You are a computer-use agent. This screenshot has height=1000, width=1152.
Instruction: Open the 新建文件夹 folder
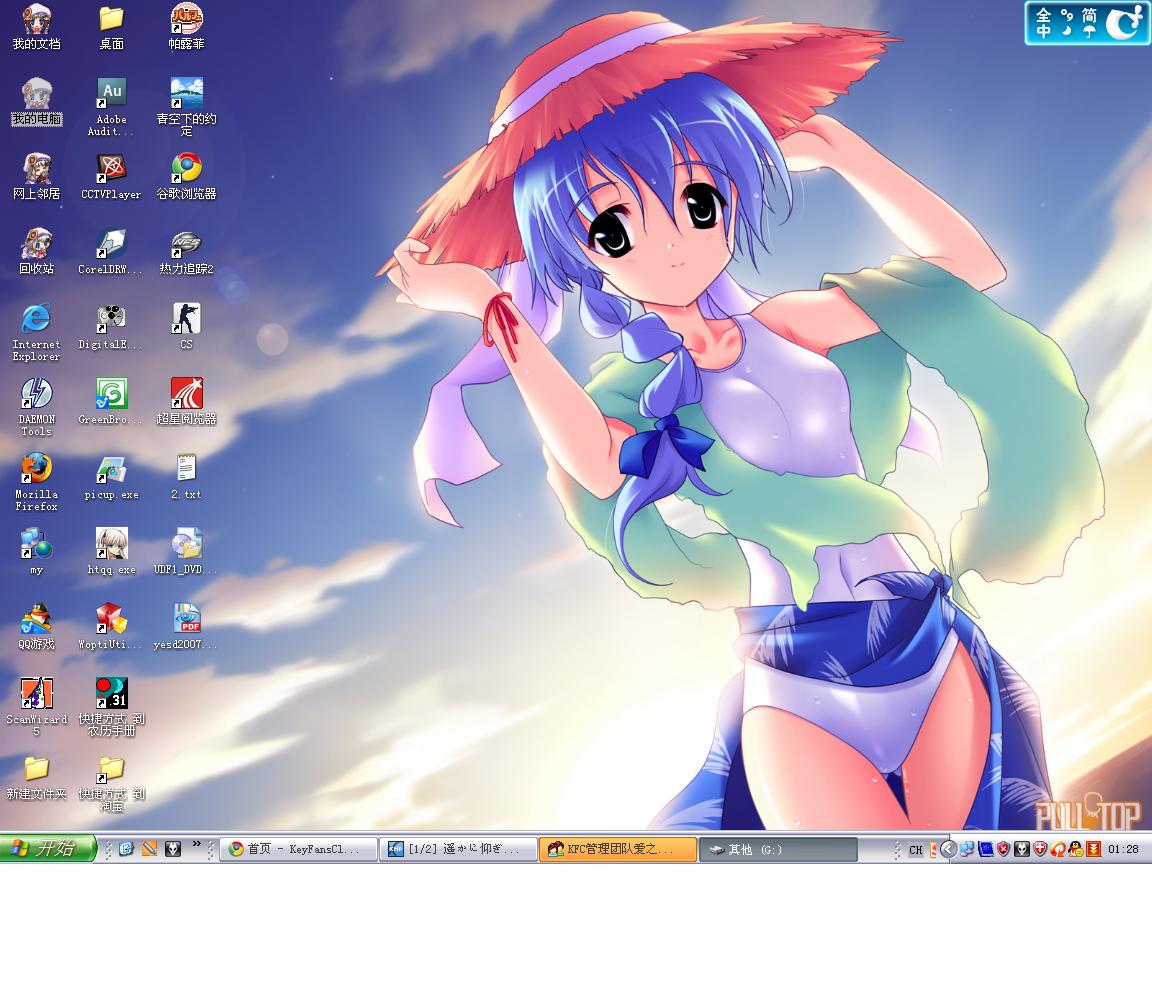coord(37,777)
